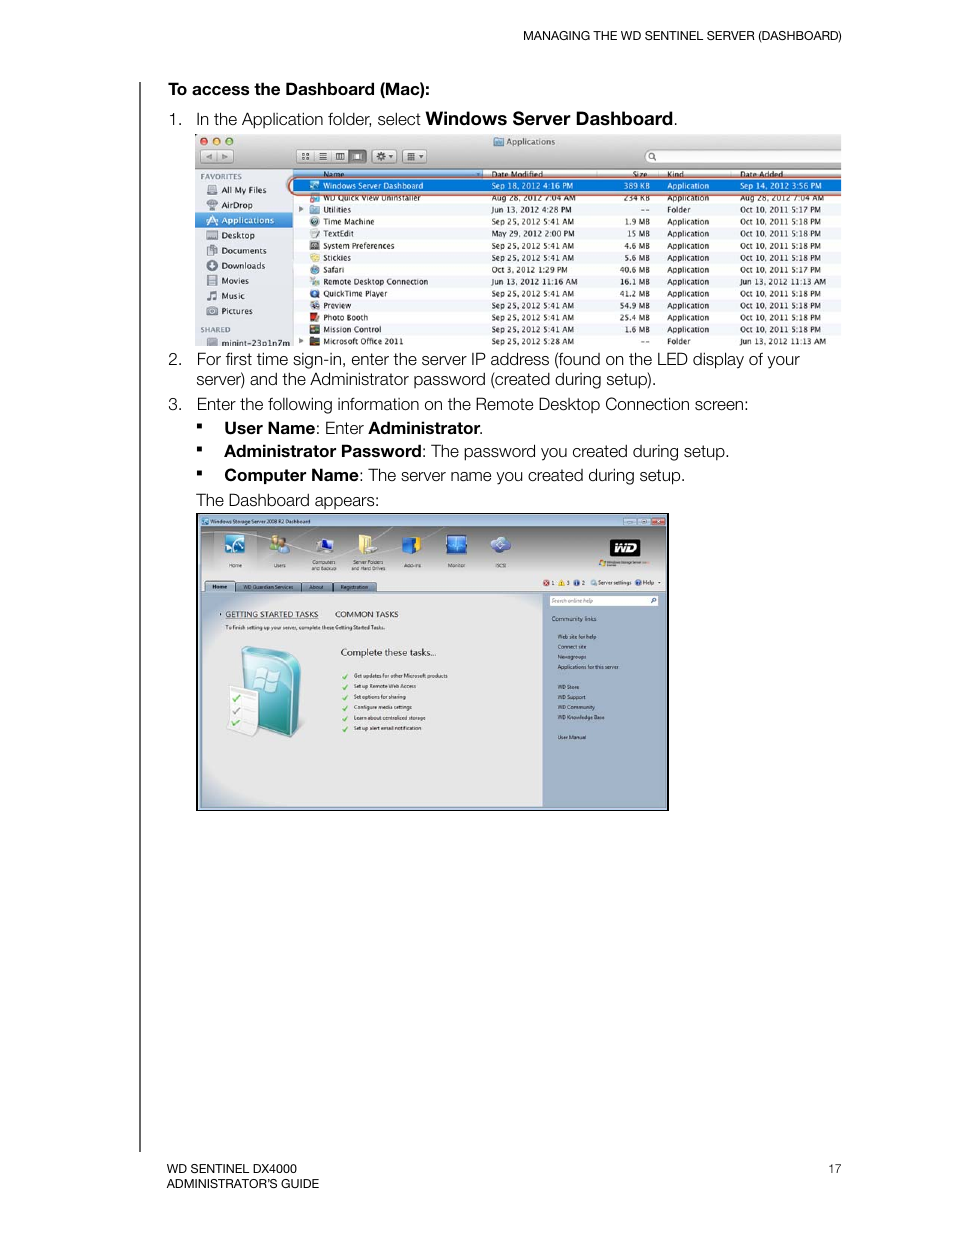This screenshot has height=1235, width=954.
Task: Switch Finder to icon view
Action: [306, 157]
